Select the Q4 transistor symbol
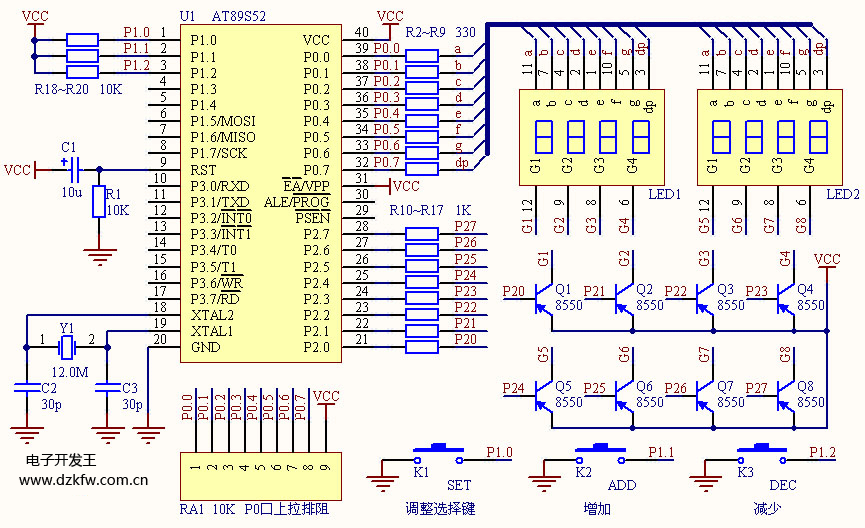The image size is (865, 528). pyautogui.click(x=787, y=297)
